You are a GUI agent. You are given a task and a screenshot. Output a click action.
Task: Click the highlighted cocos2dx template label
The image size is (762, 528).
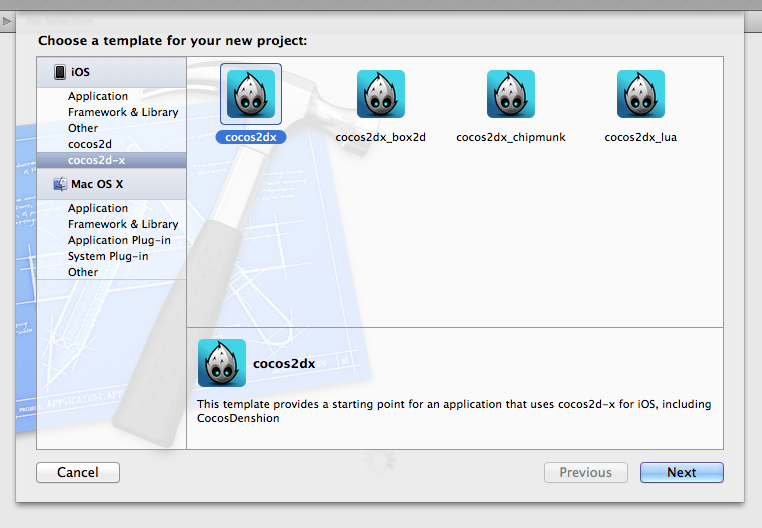[x=251, y=137]
